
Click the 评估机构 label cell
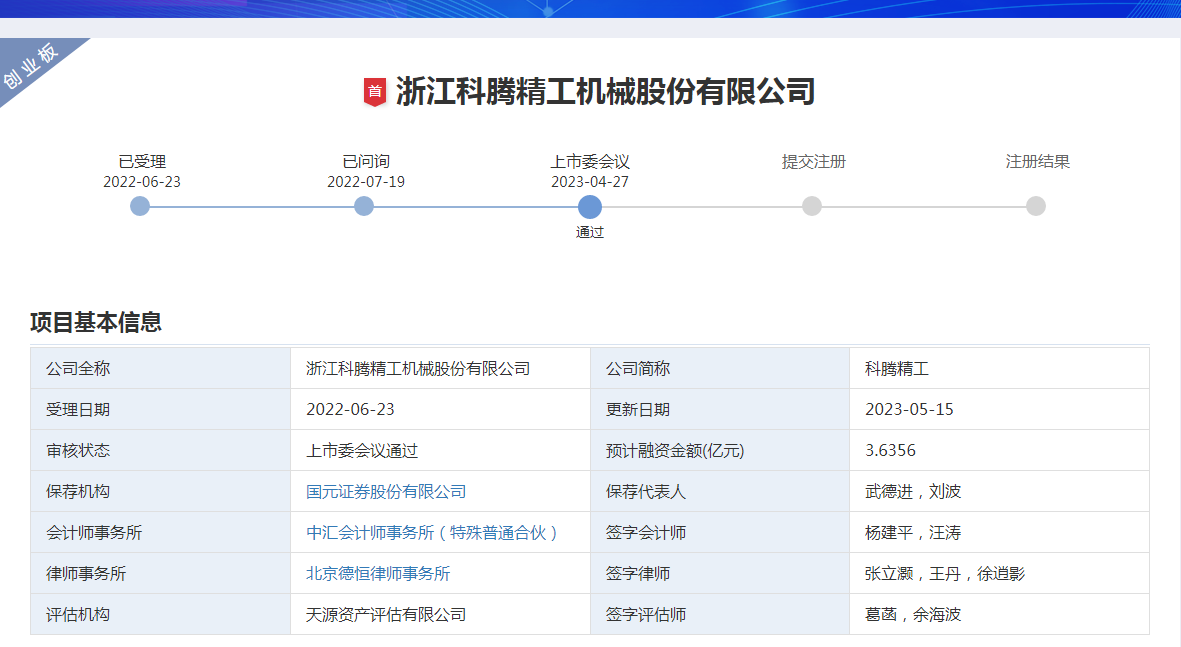pos(160,614)
